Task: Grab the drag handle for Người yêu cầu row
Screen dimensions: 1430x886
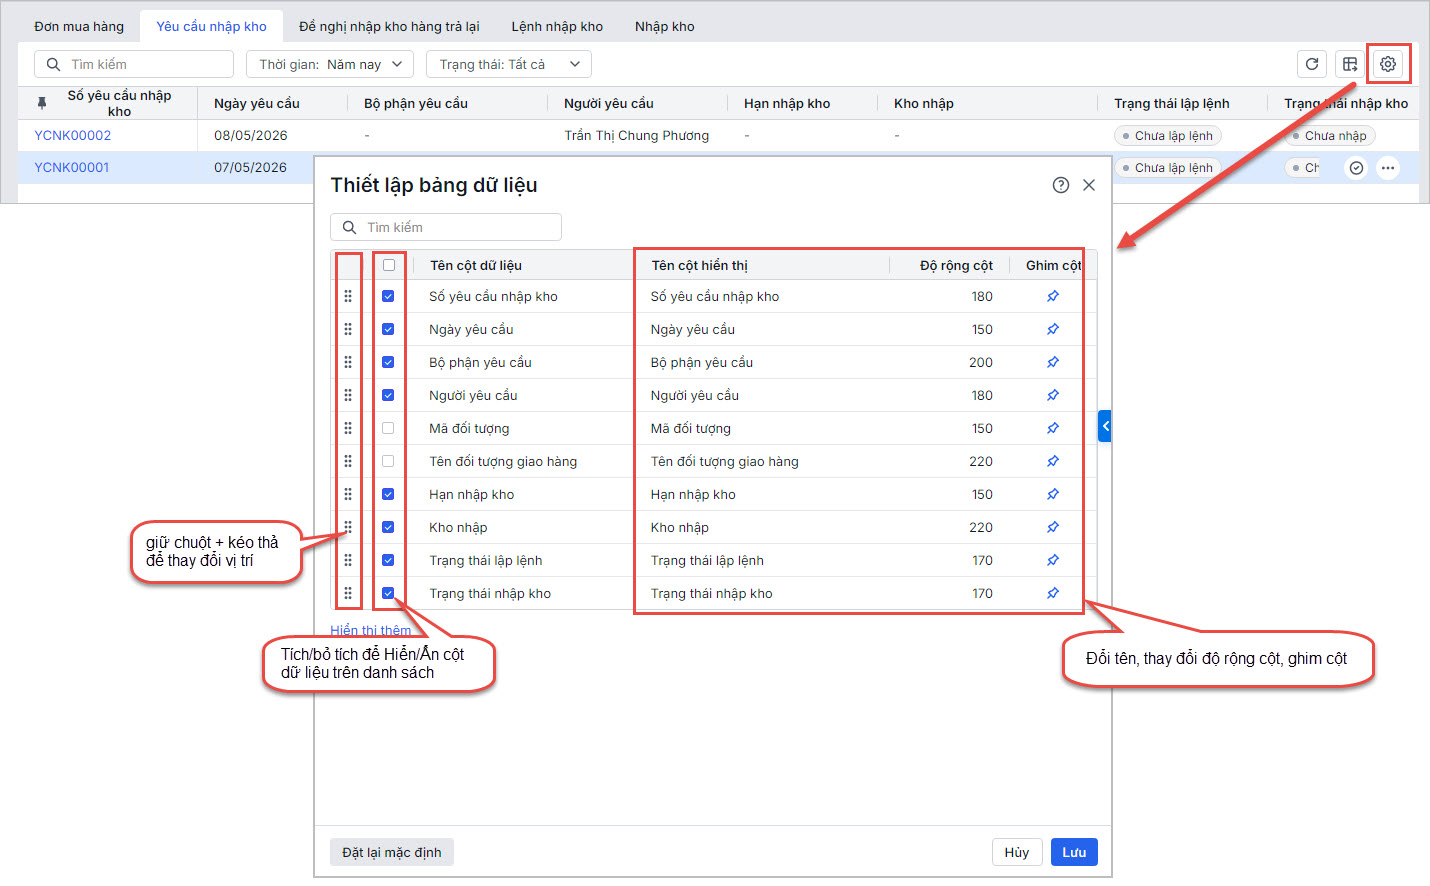Action: [348, 395]
